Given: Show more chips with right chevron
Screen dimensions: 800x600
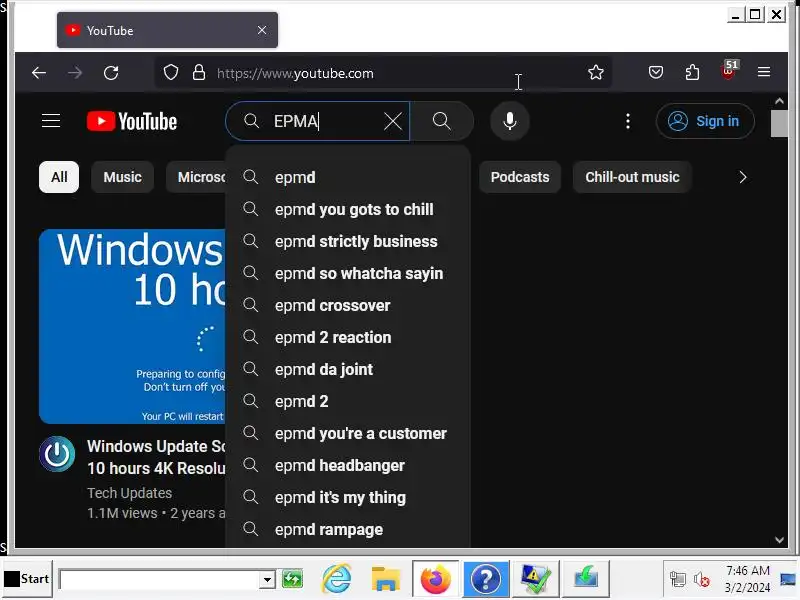Looking at the screenshot, I should pos(742,177).
